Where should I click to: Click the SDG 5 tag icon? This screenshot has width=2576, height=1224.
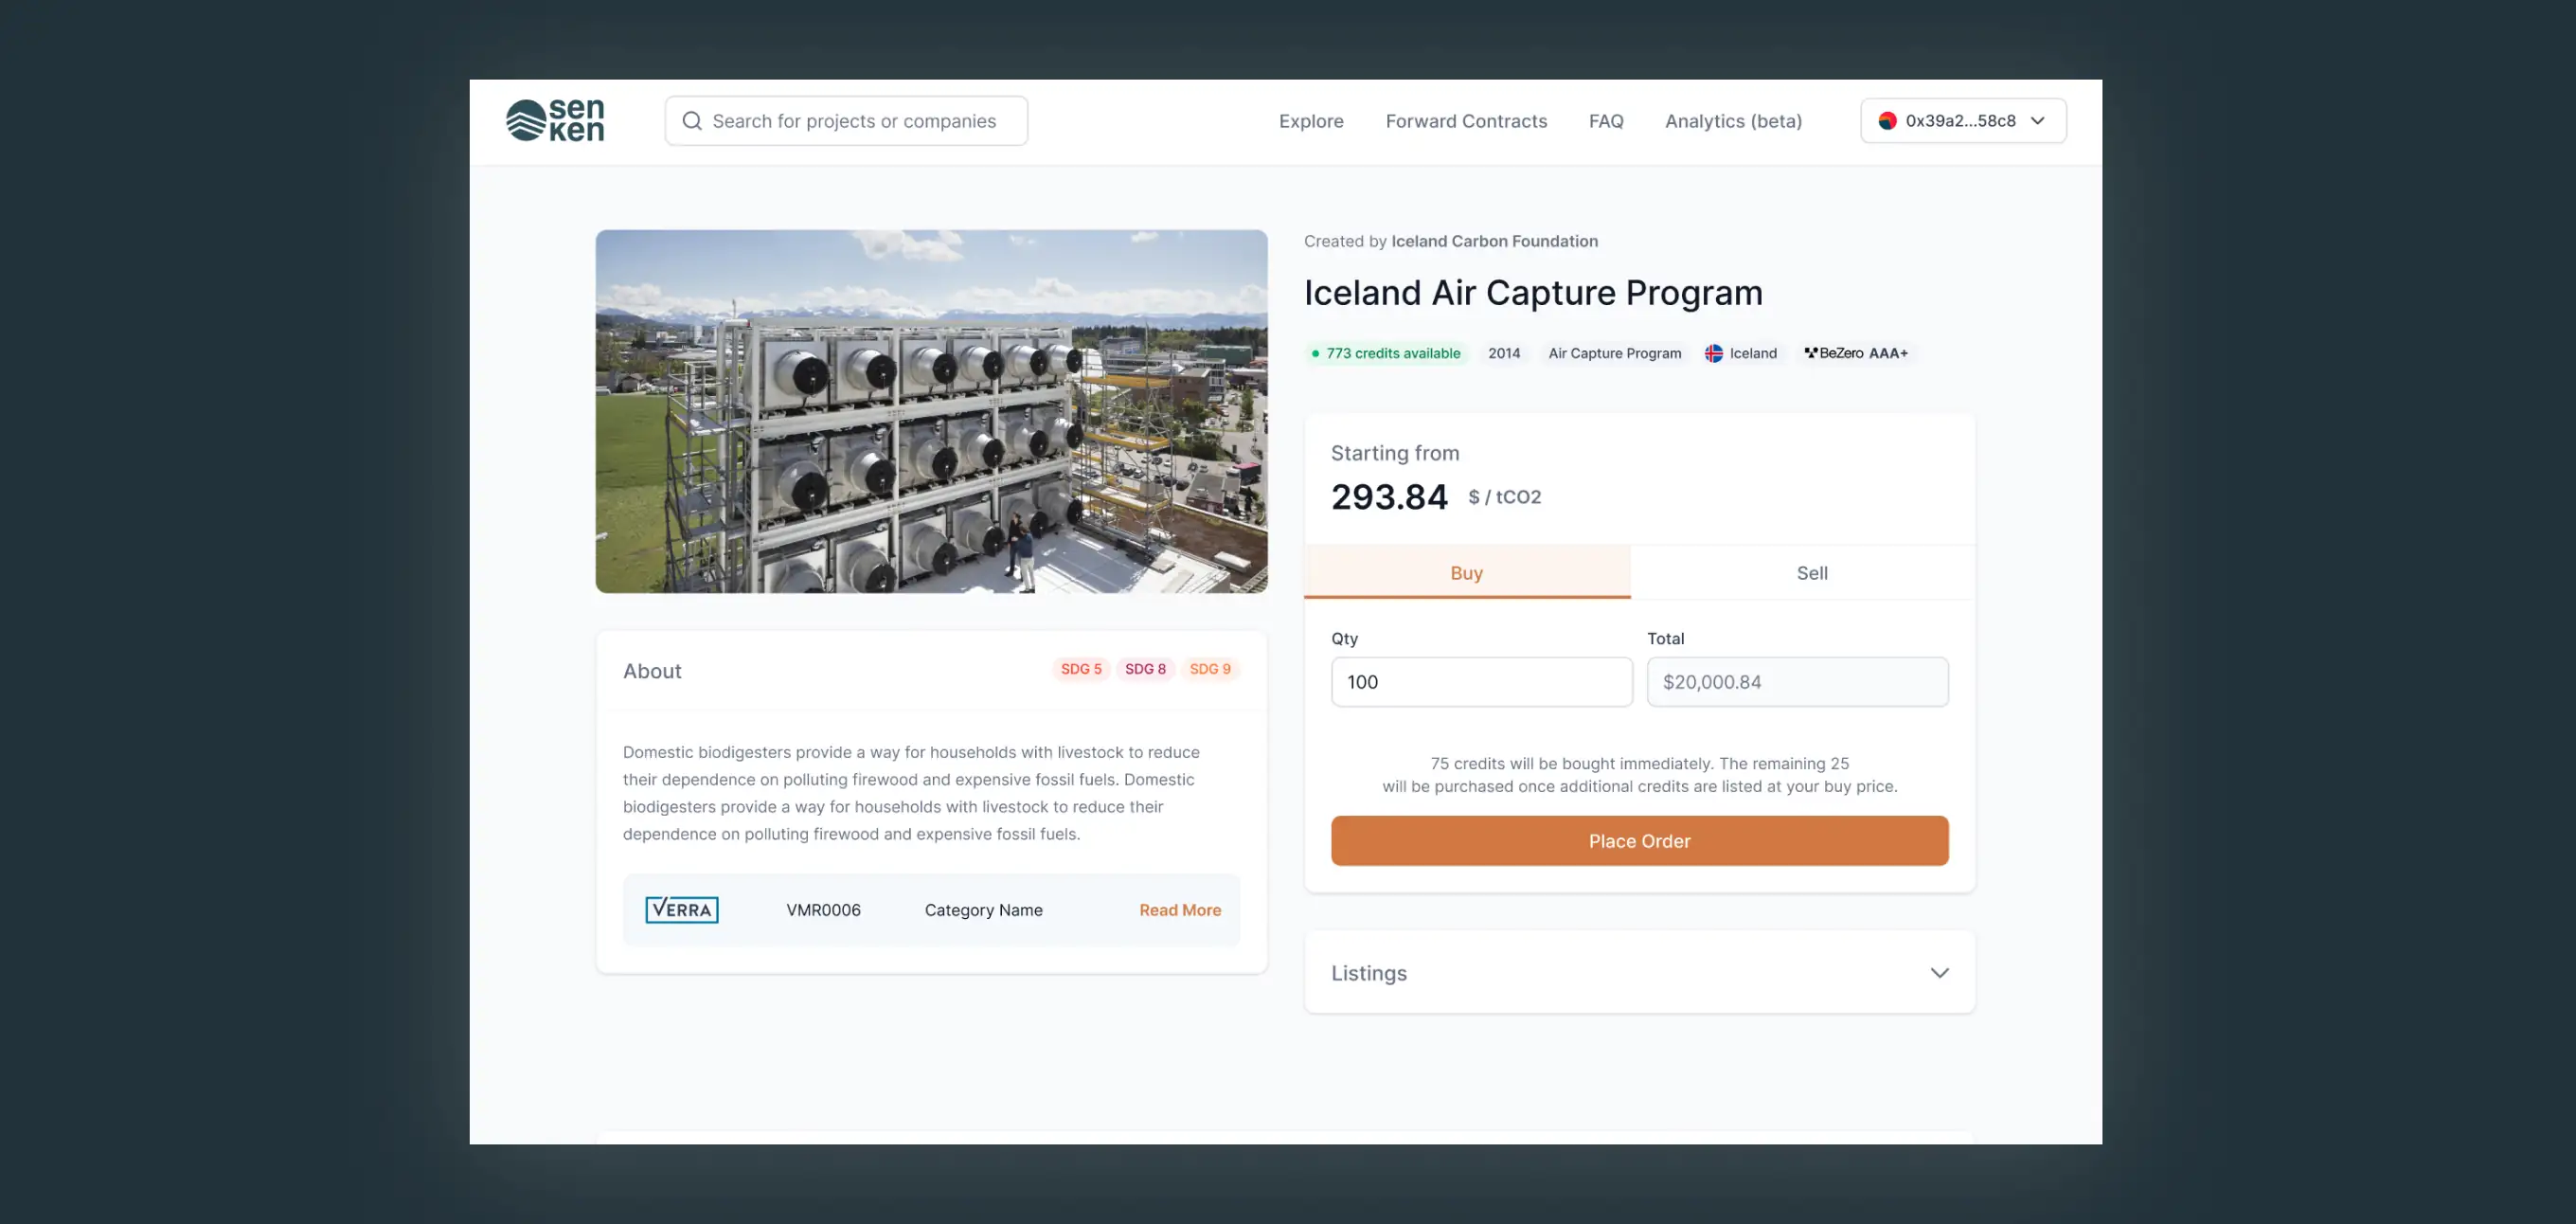(1080, 669)
